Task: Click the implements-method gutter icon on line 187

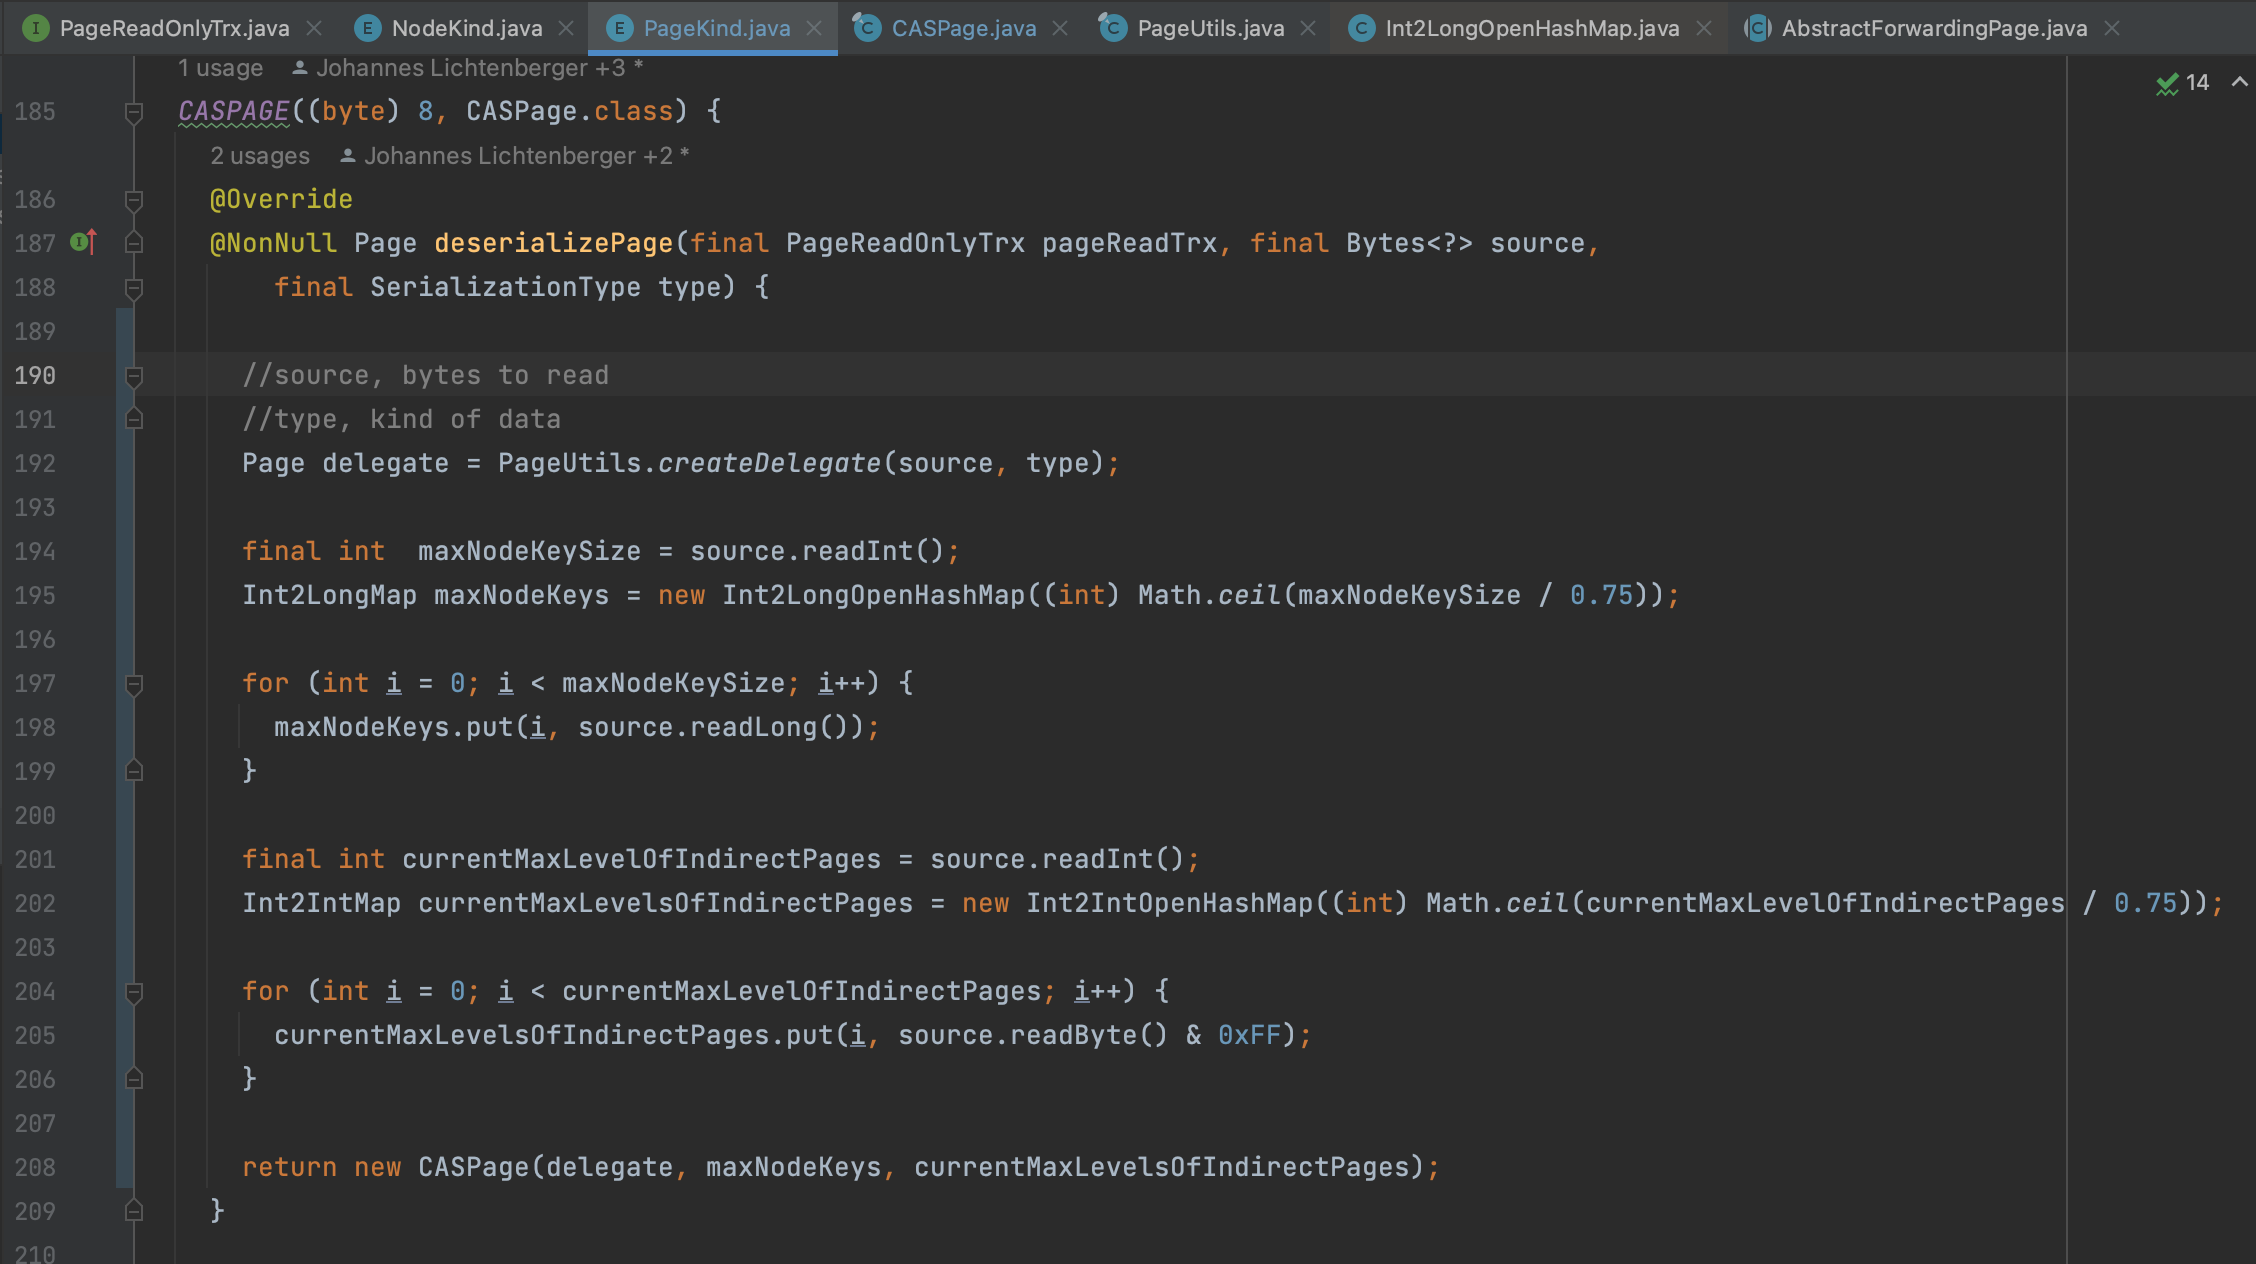Action: point(83,242)
